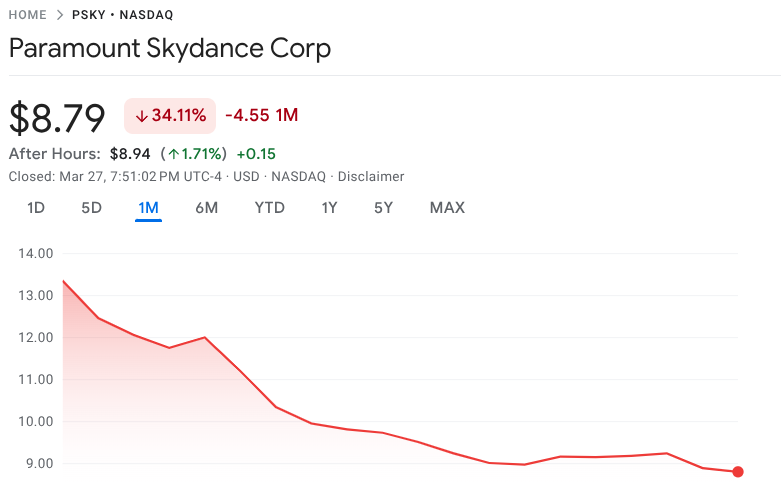This screenshot has width=781, height=494.
Task: Click the green up arrow by 1.71%
Action: [173, 154]
